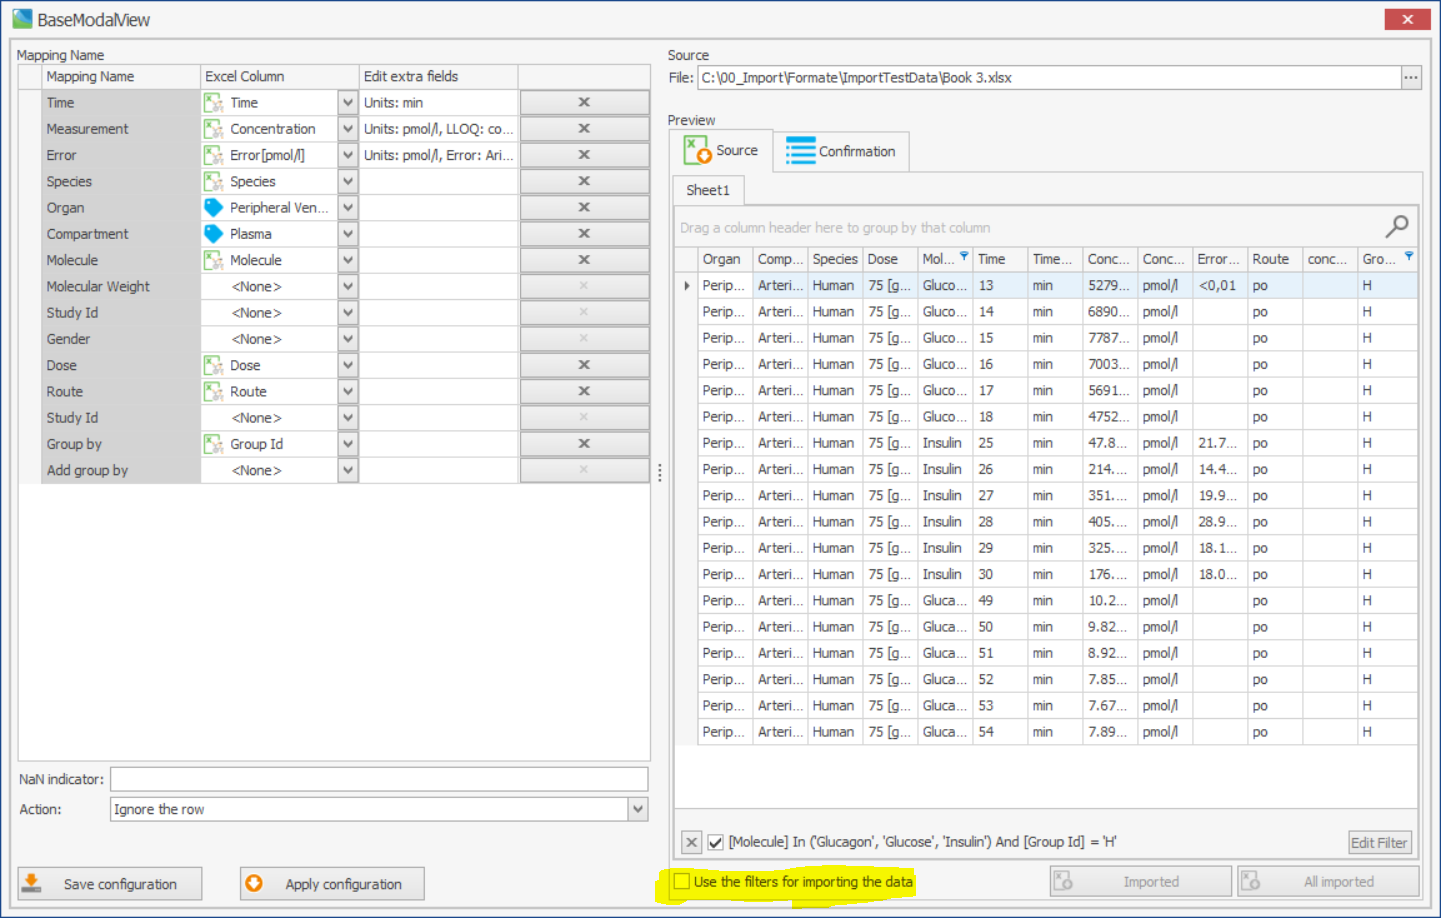Viewport: 1441px width, 918px height.
Task: Click the blue compartment icon beside Plasma
Action: point(214,233)
